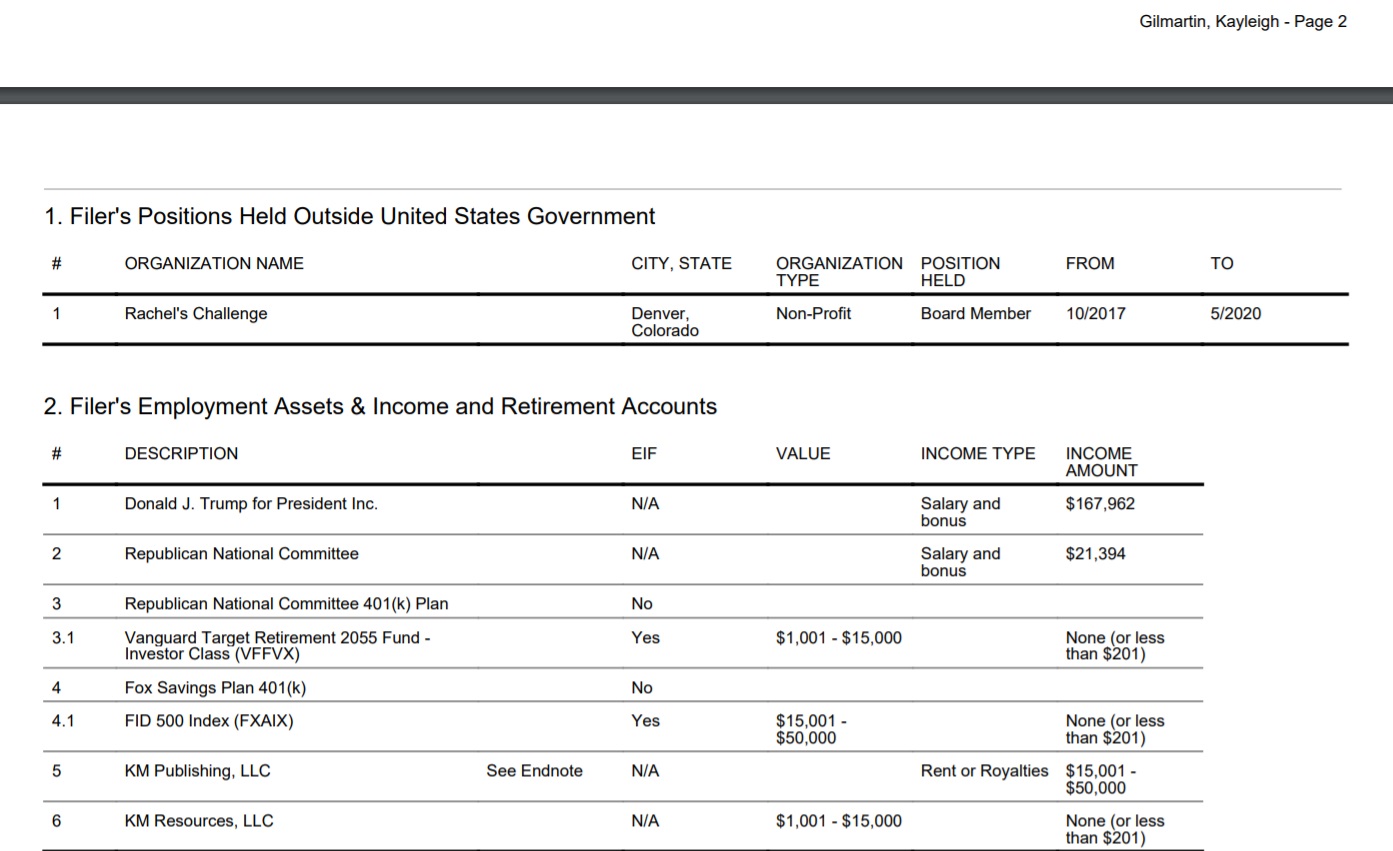Click the 'DESCRIPTION' column header
This screenshot has width=1393, height=851.
[181, 454]
